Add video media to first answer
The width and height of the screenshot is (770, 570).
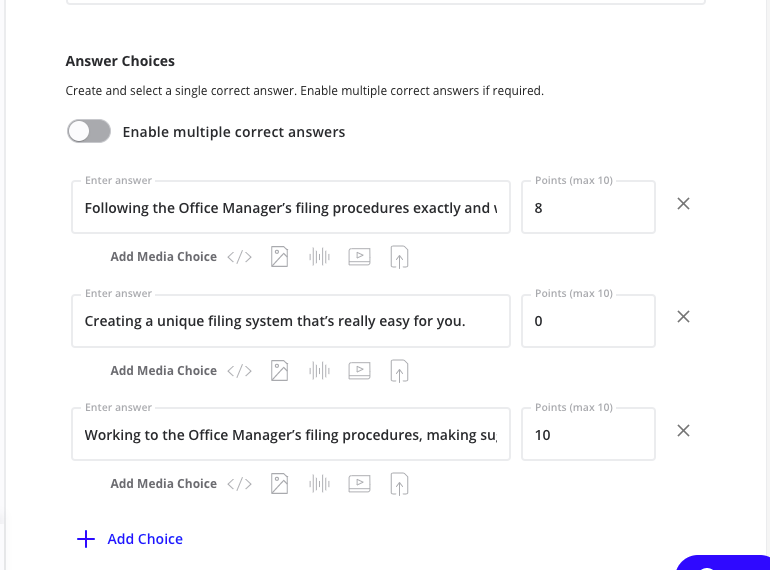point(359,257)
